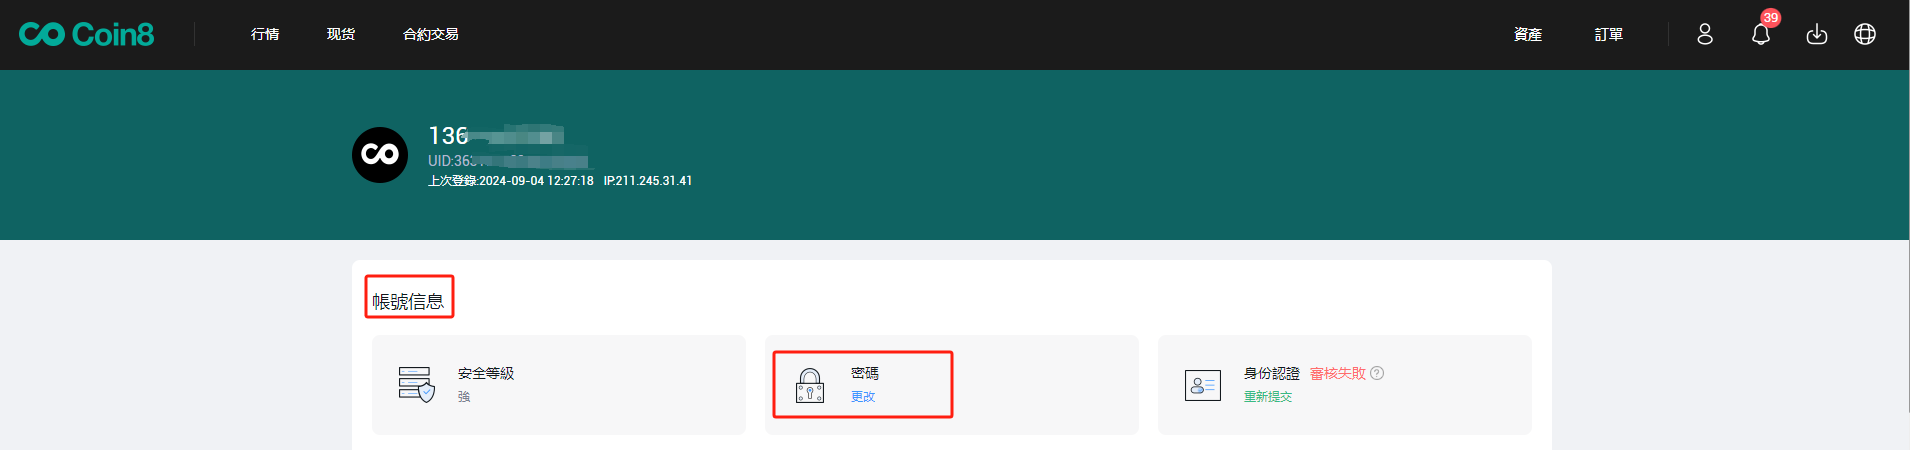
Task: Open the 訂單 orders menu
Action: pyautogui.click(x=1609, y=34)
